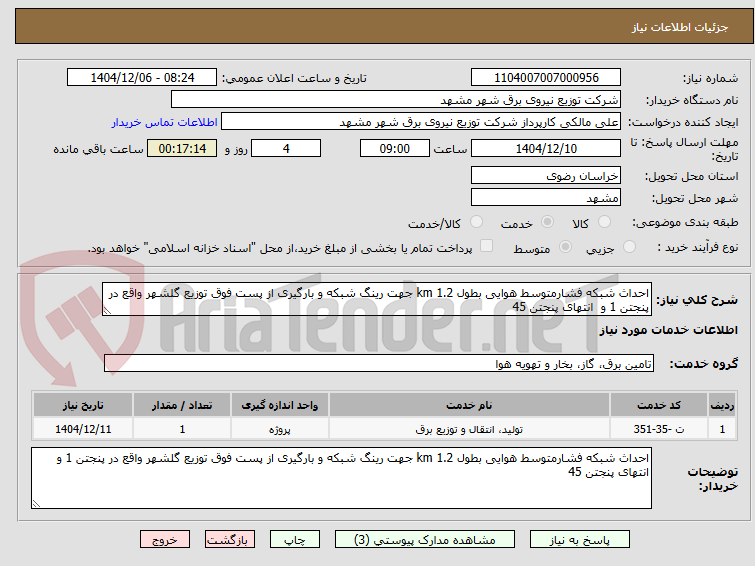Click the شرح کلی نیاز text area
The width and height of the screenshot is (755, 566).
(x=377, y=299)
